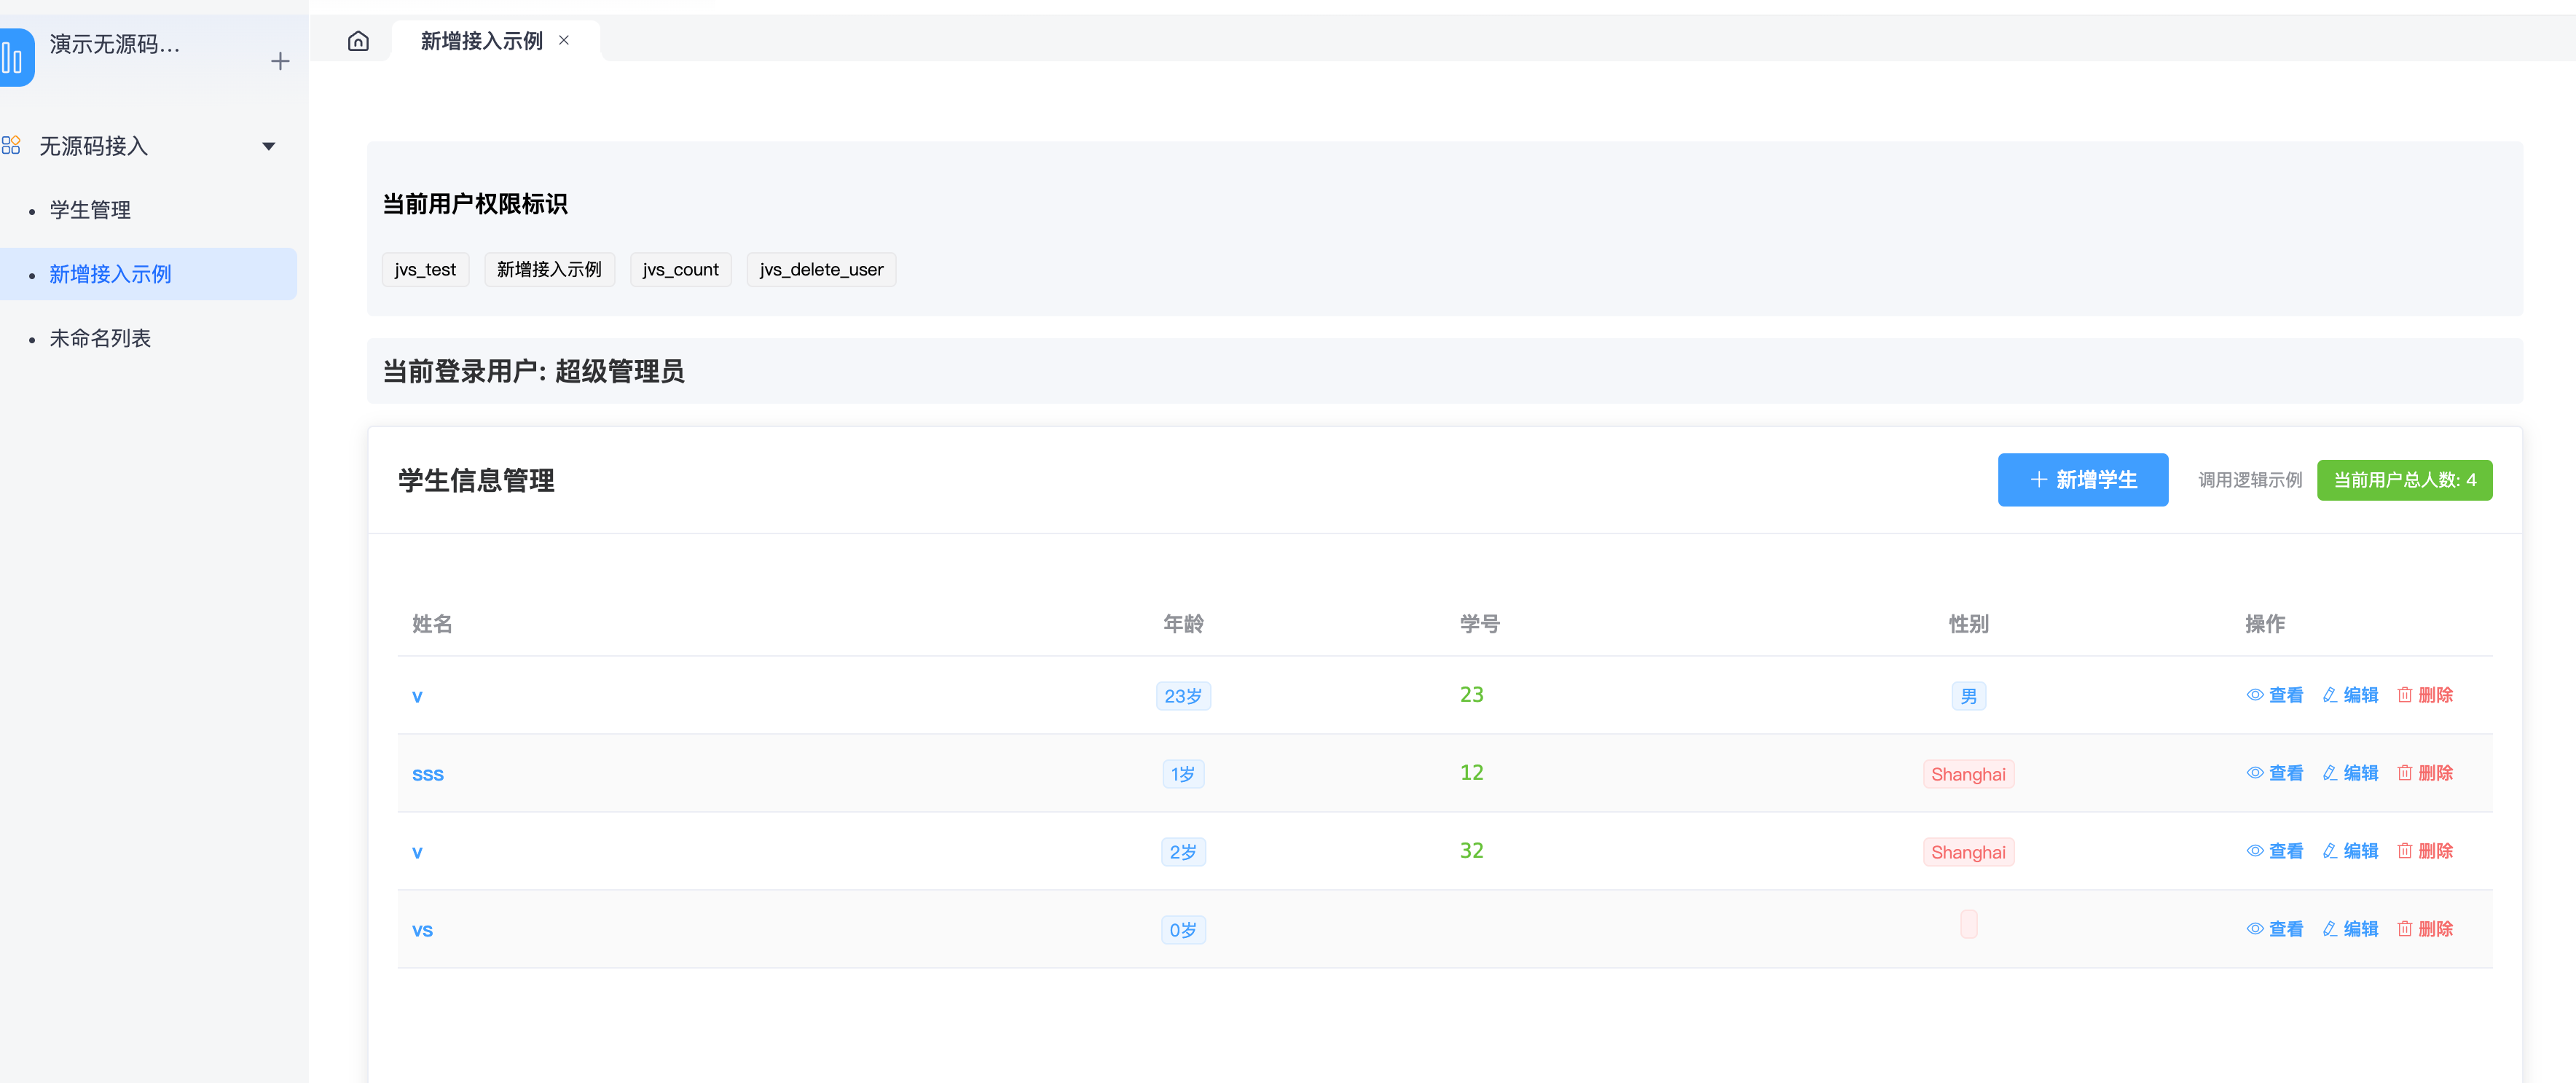
Task: Click the trash delete icon in the first row
Action: coord(2404,695)
